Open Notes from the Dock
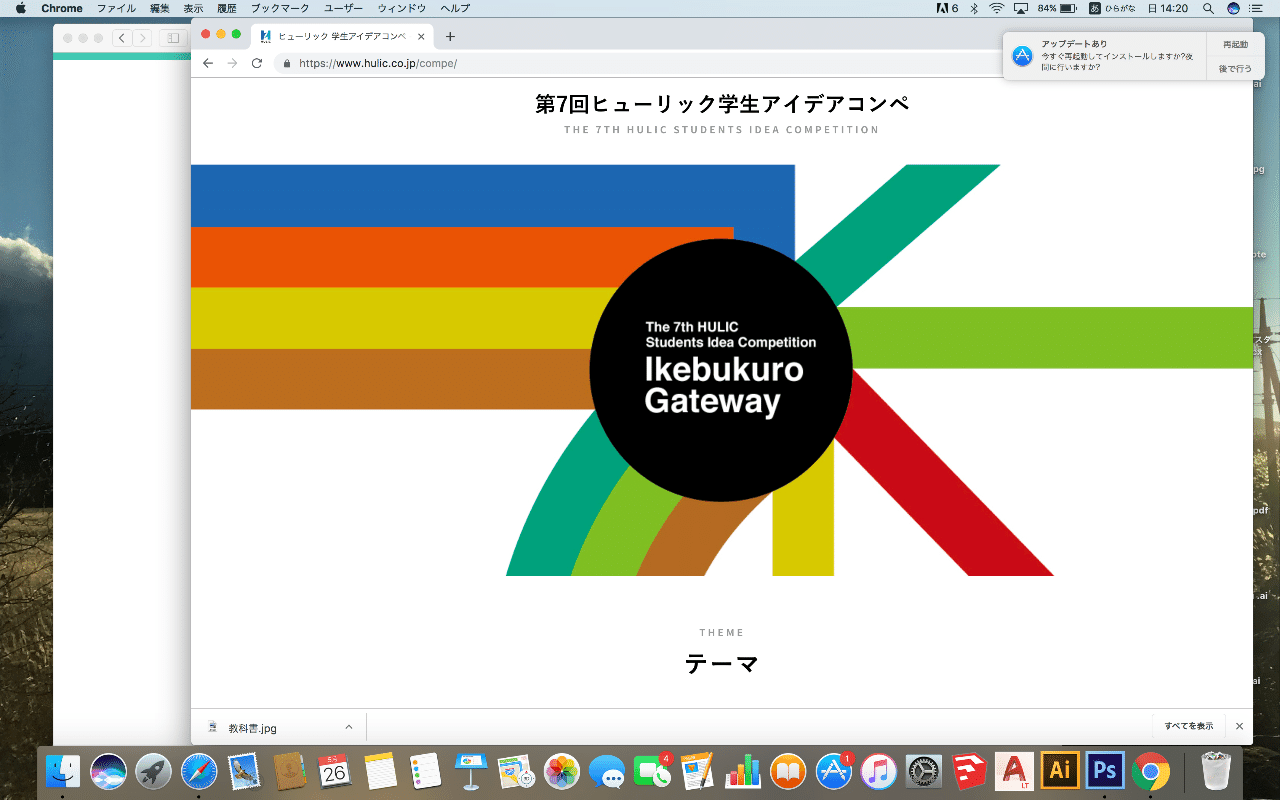 point(381,771)
